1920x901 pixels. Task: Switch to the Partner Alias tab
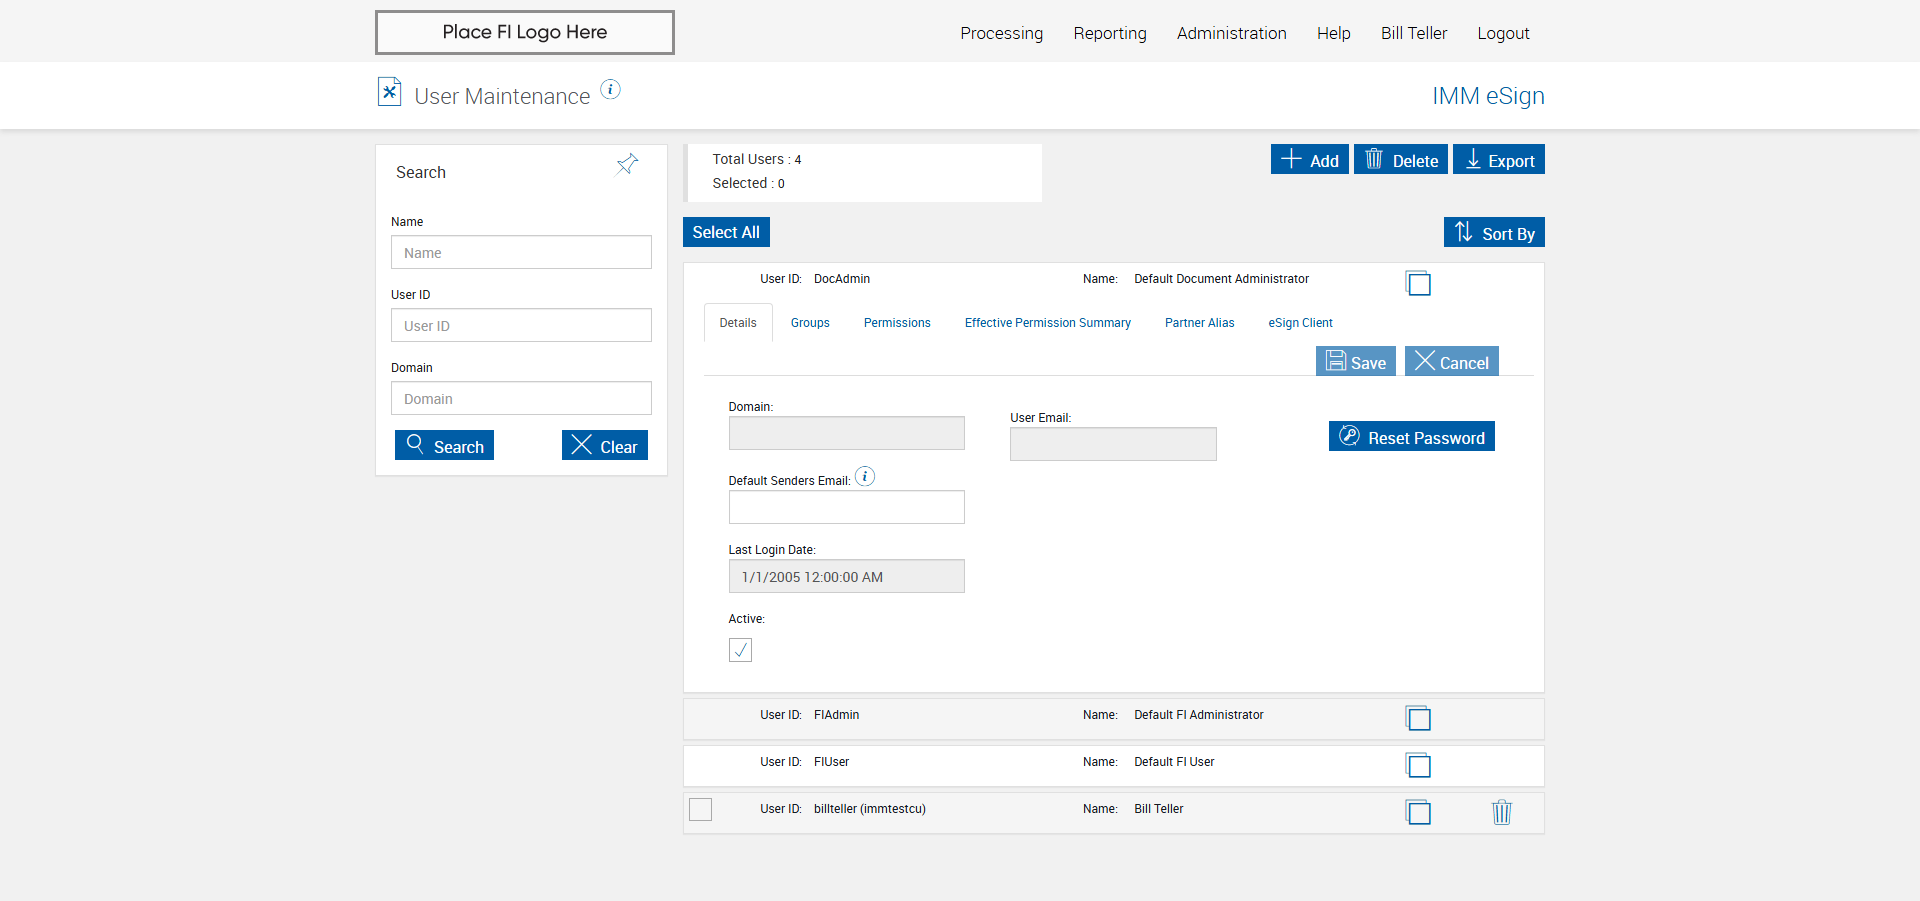(x=1199, y=323)
